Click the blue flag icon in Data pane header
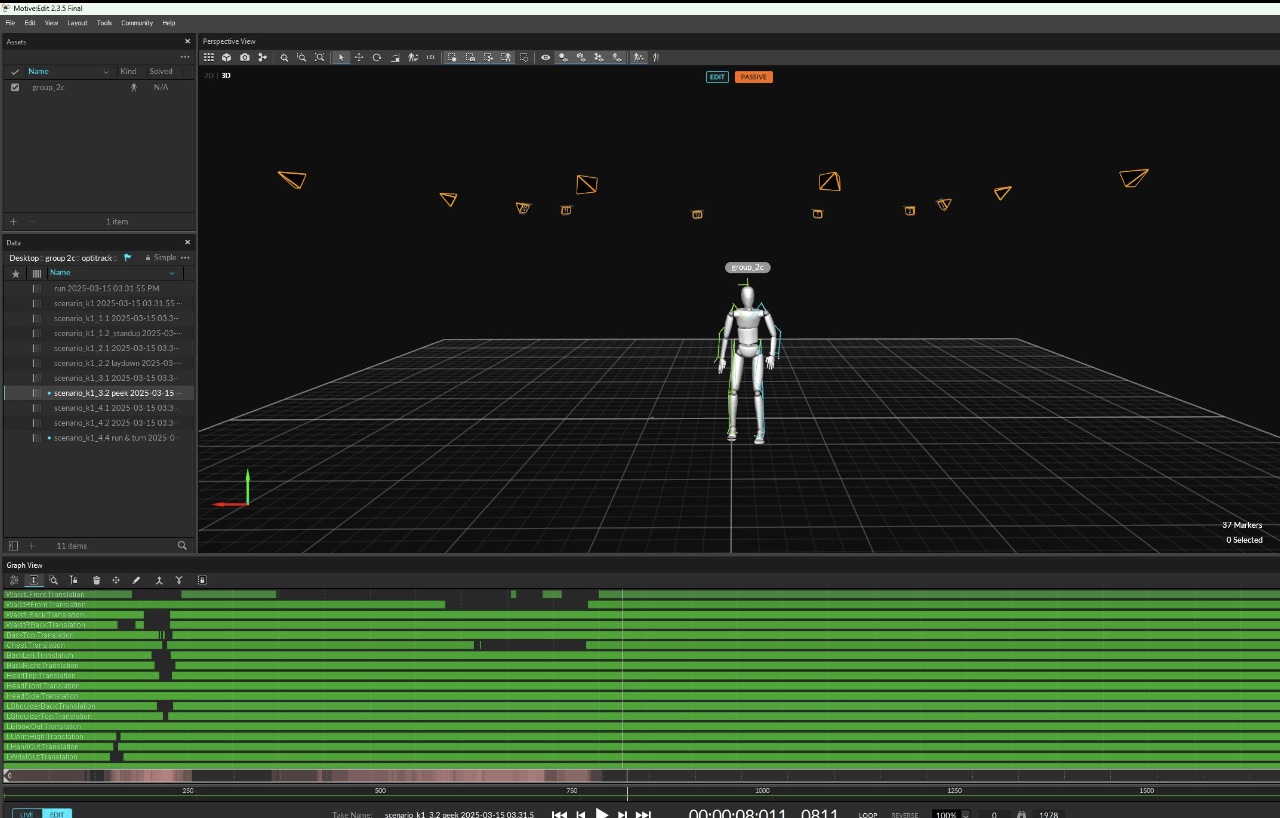Viewport: 1280px width, 818px height. 128,258
